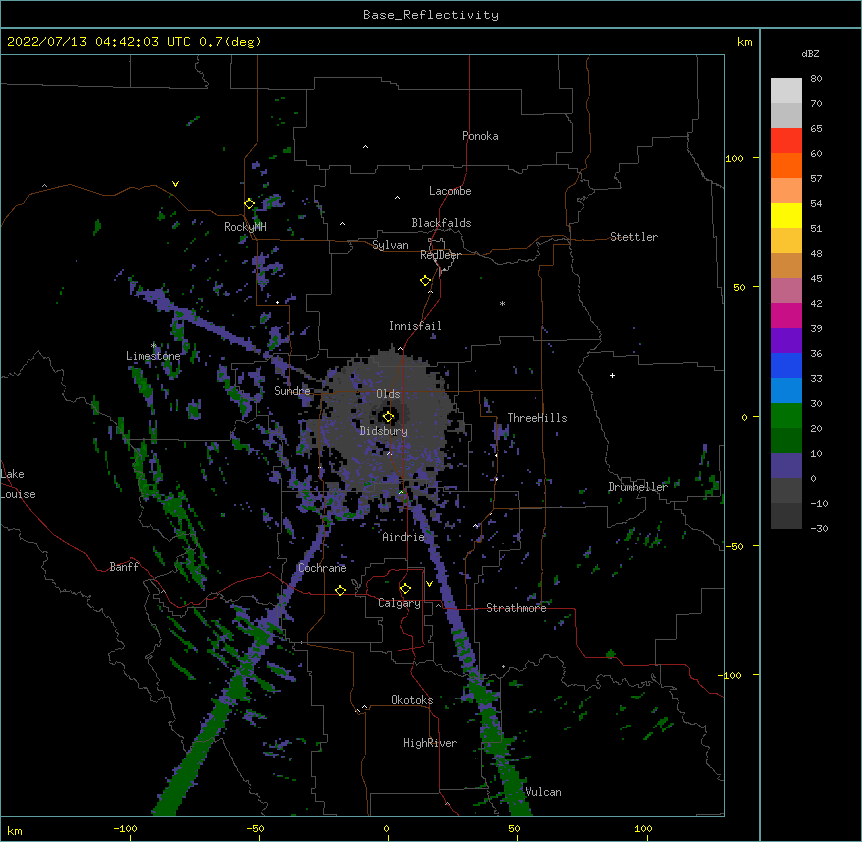This screenshot has height=842, width=862.
Task: Click the Ponoka city label
Action: click(x=480, y=136)
